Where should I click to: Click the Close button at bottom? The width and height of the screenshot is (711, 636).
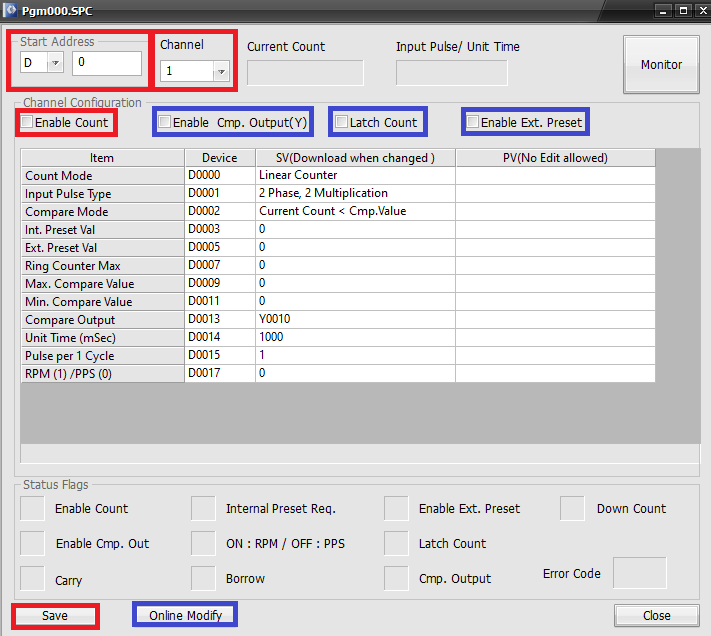[x=656, y=615]
